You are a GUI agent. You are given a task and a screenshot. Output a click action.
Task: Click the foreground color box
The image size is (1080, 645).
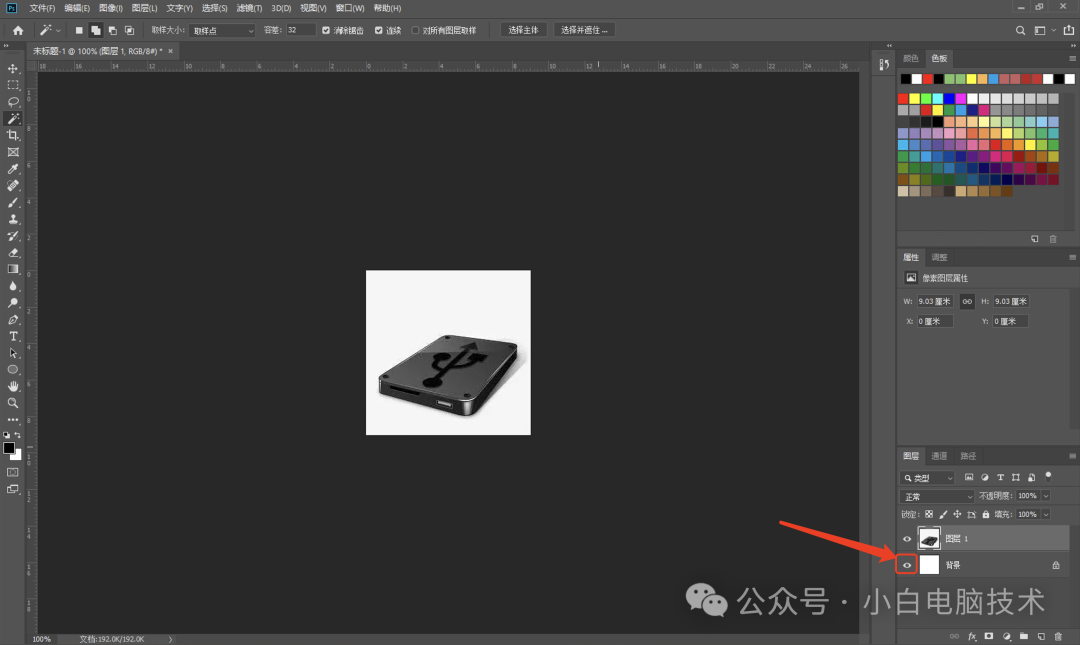[9, 448]
